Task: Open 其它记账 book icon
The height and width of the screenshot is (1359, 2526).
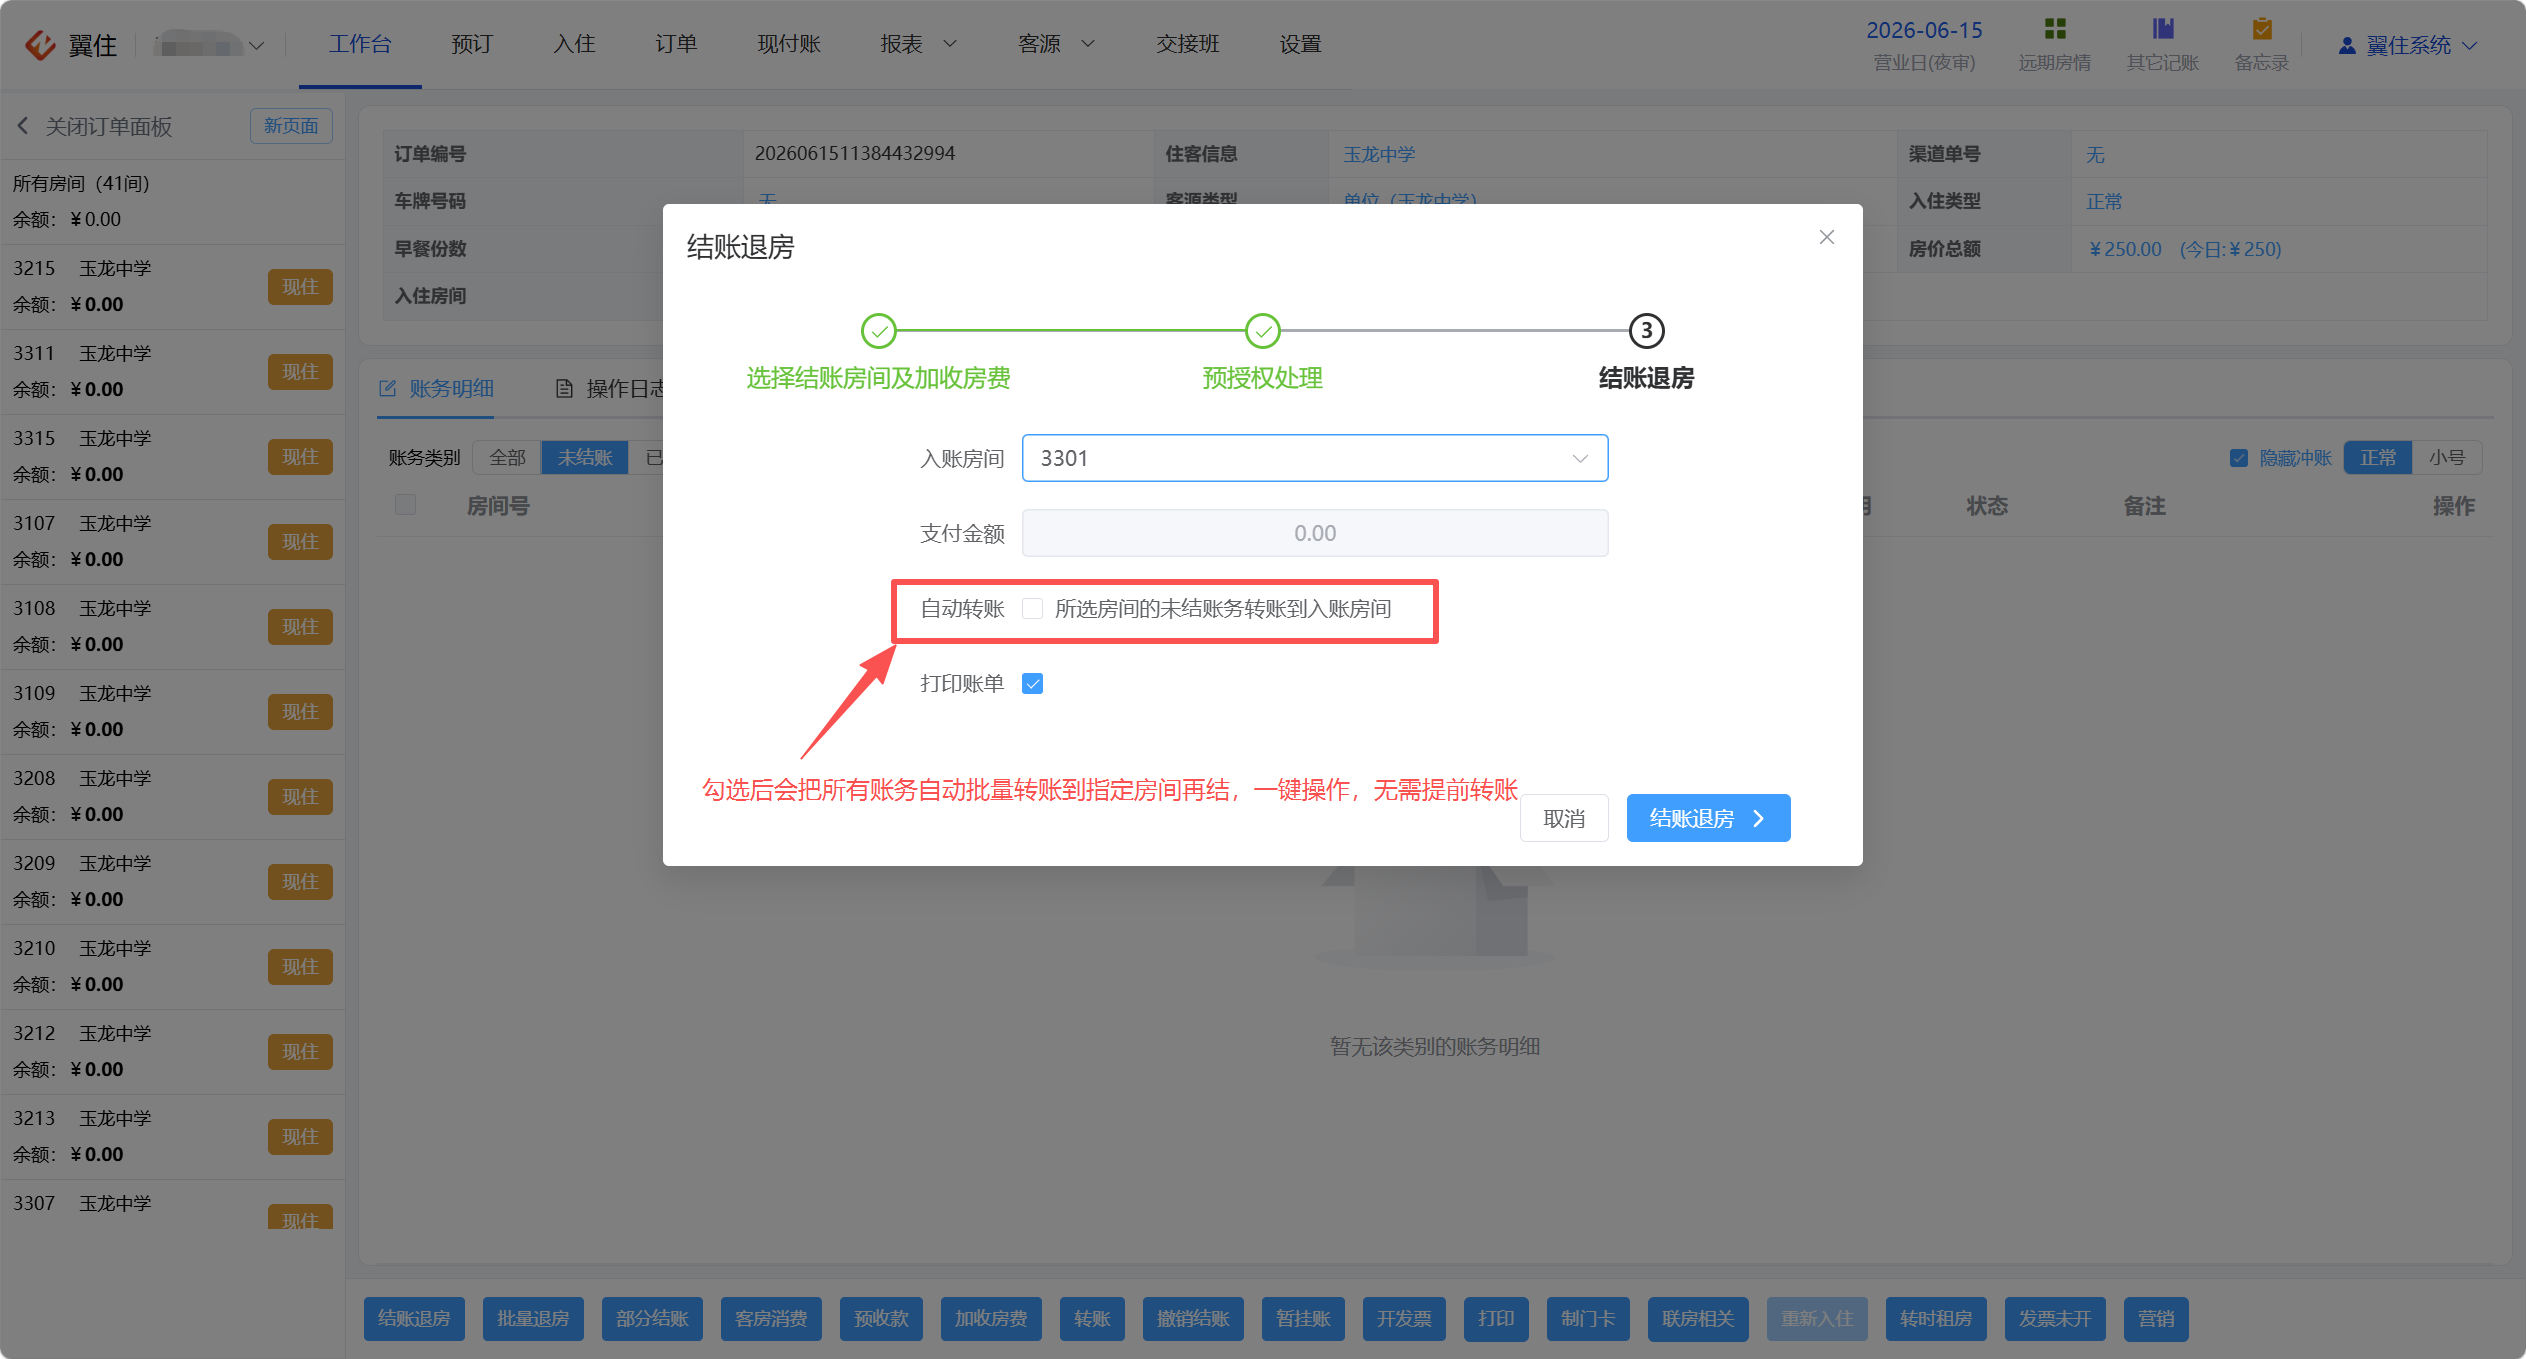Action: pyautogui.click(x=2162, y=29)
